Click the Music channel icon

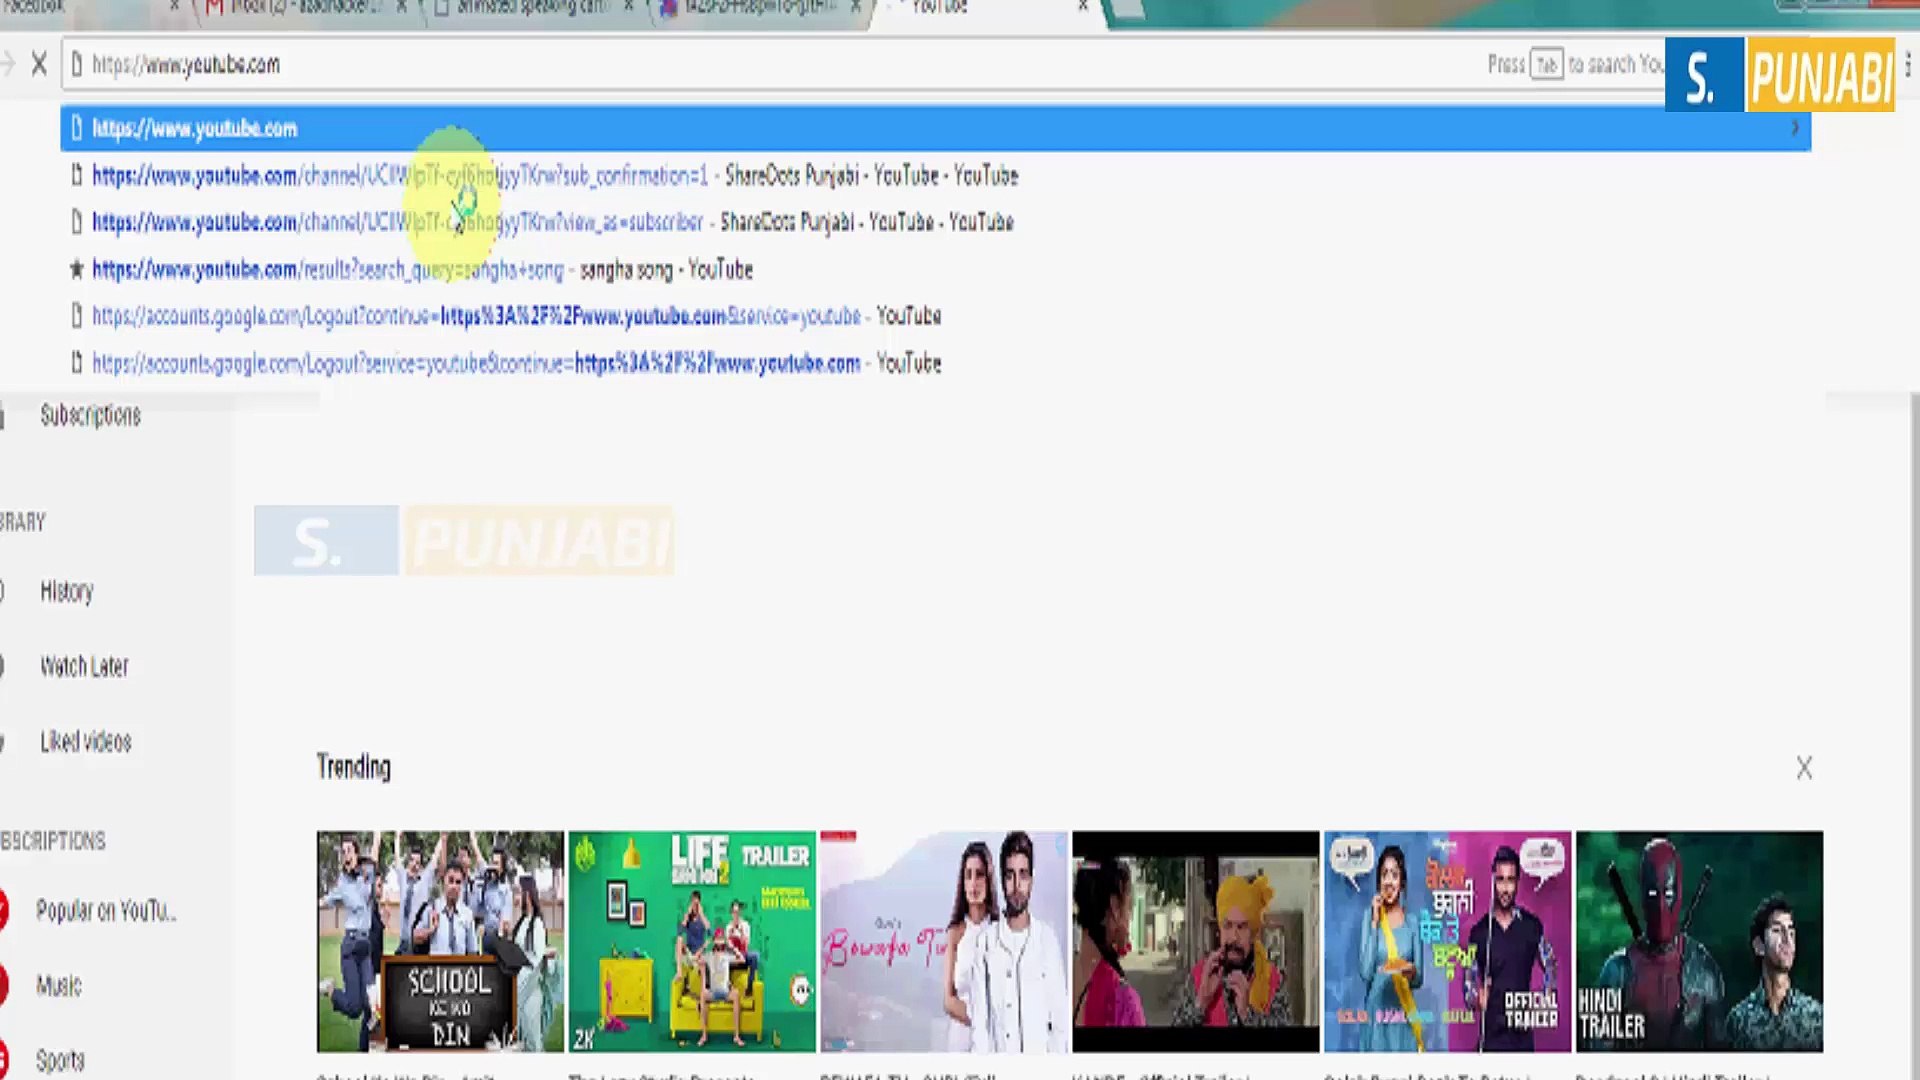tap(3, 985)
